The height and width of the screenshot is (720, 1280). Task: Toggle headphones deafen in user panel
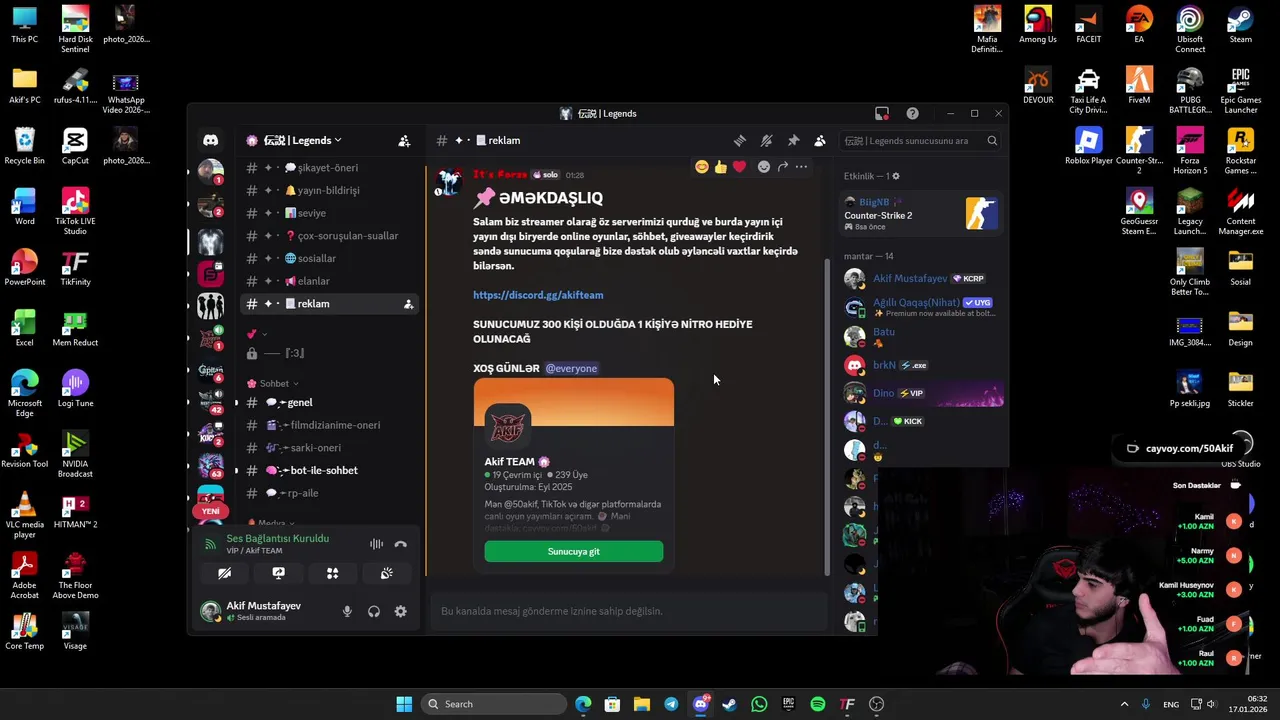pyautogui.click(x=374, y=611)
